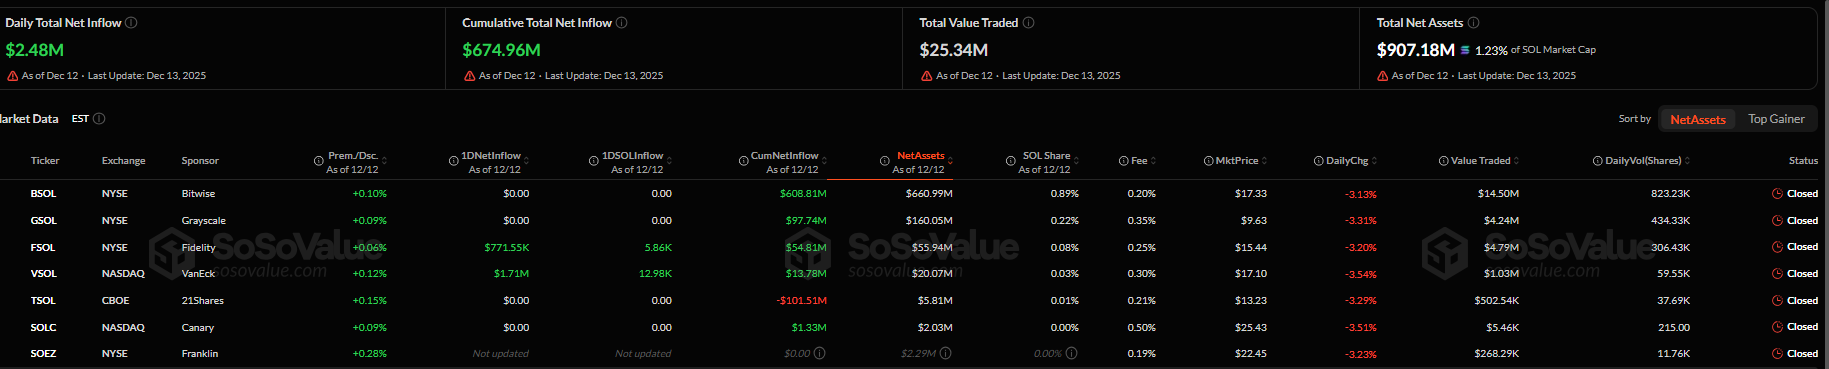Open the Total Value Traded info icon

pos(1028,23)
